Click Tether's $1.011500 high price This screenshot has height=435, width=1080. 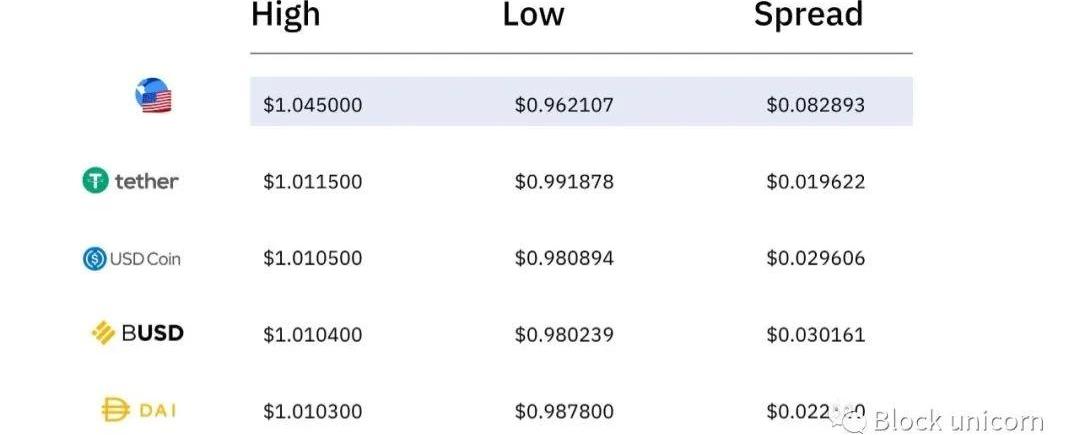(312, 182)
